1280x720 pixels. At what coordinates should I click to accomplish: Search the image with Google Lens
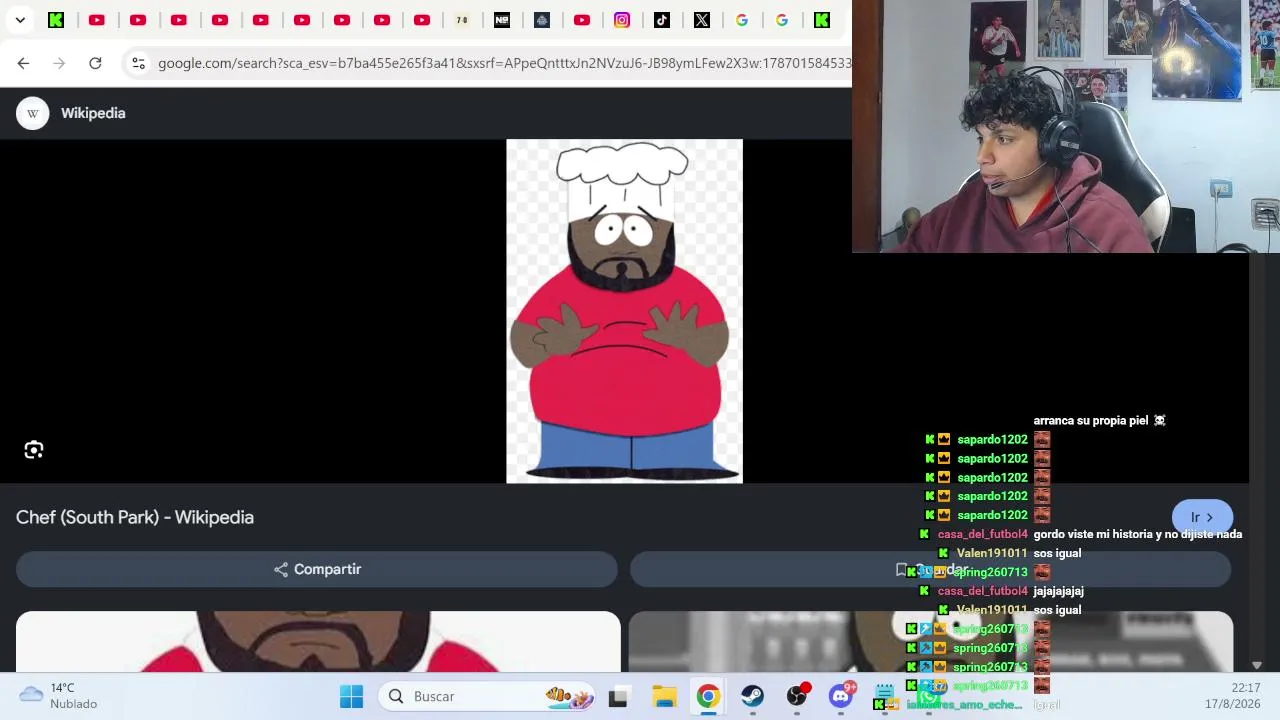pyautogui.click(x=34, y=450)
